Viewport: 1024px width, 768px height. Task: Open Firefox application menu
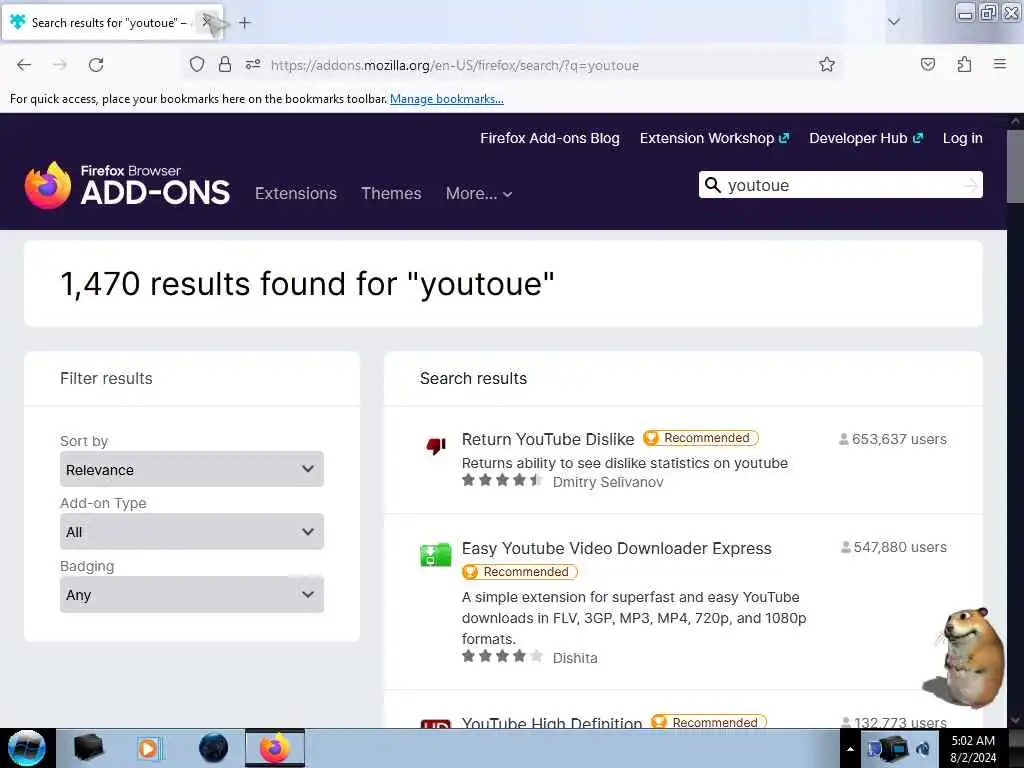coord(1000,64)
